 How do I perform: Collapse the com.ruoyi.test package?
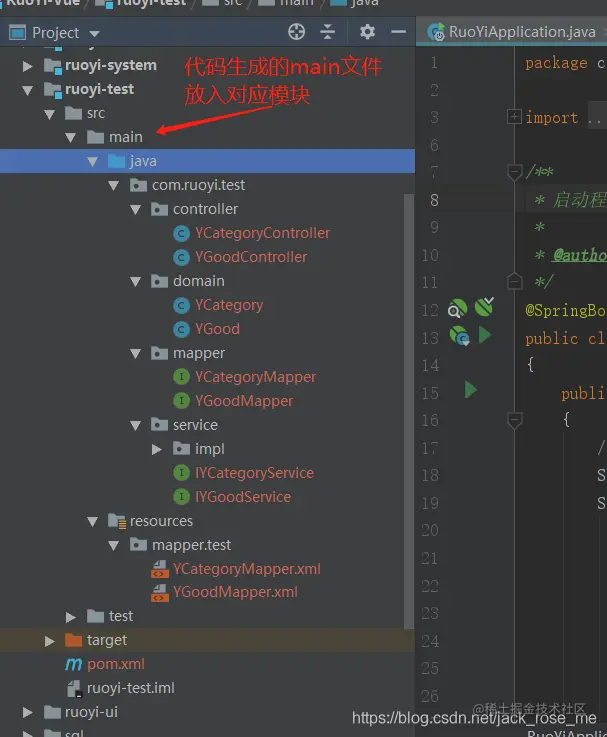click(114, 186)
